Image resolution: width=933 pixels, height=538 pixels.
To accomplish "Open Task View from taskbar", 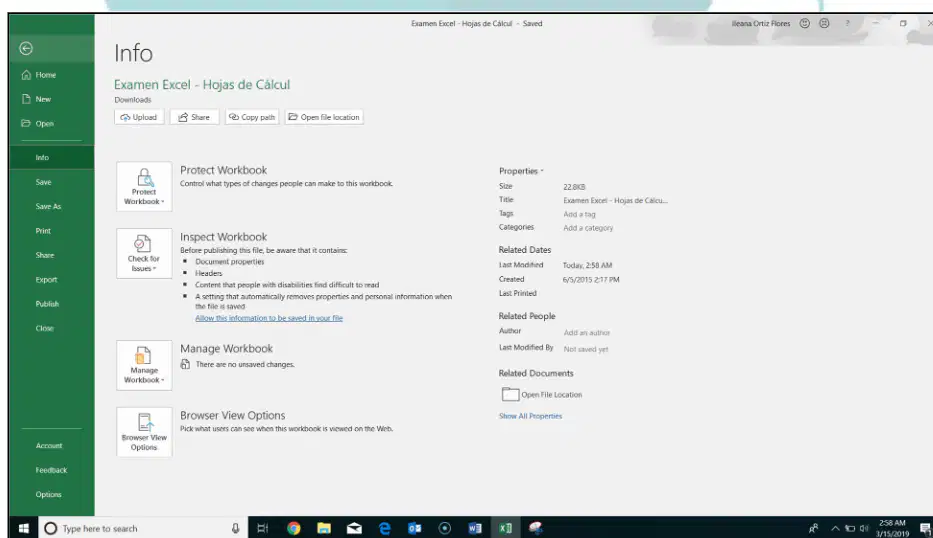I will pyautogui.click(x=262, y=528).
